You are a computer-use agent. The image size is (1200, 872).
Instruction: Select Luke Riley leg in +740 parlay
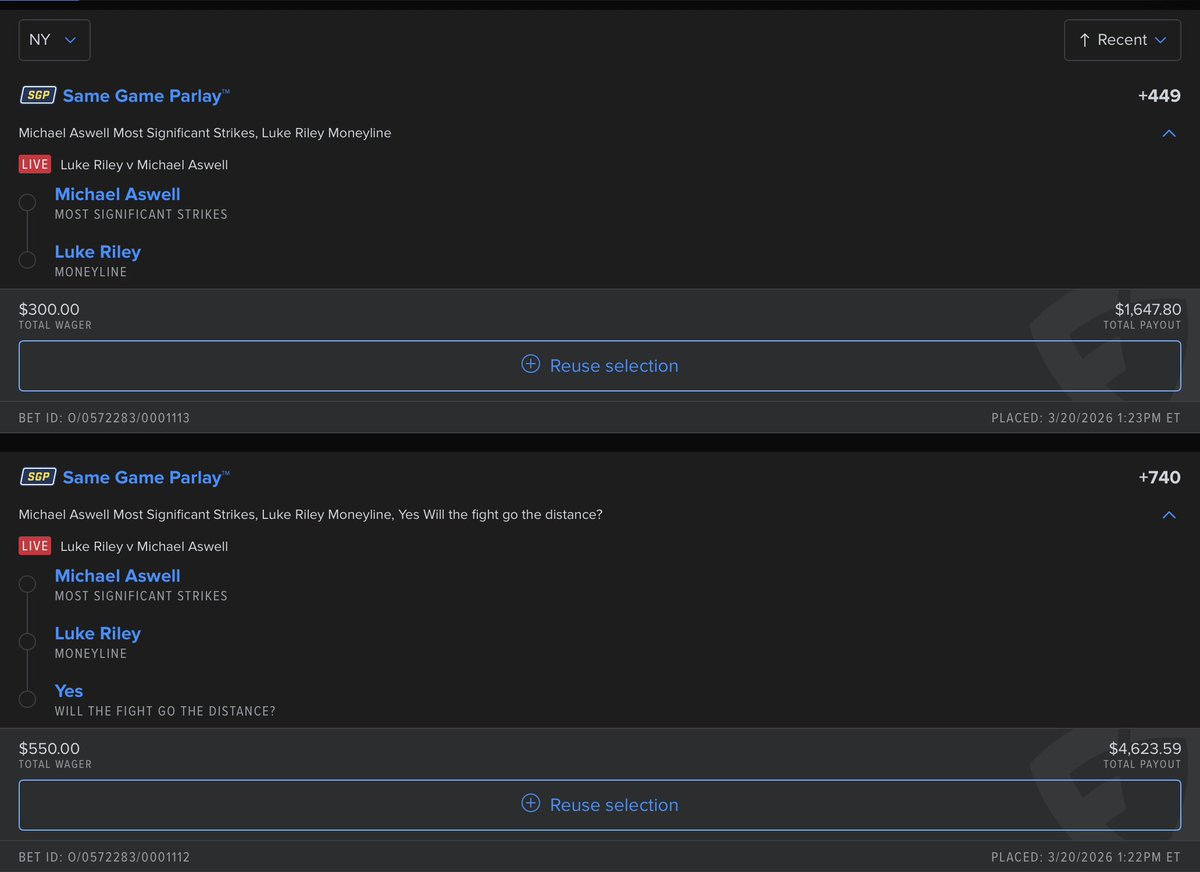(x=98, y=634)
